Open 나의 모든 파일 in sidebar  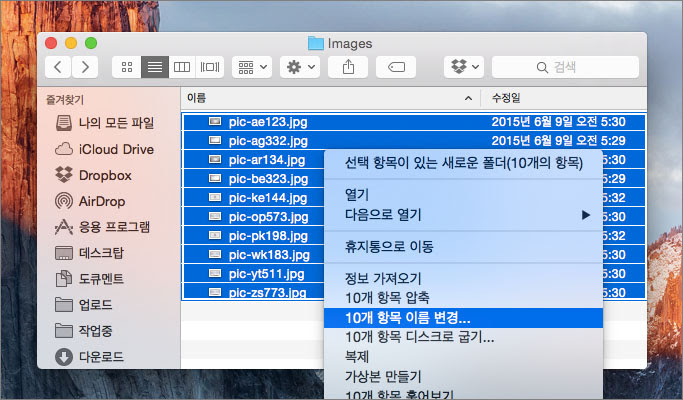click(105, 123)
